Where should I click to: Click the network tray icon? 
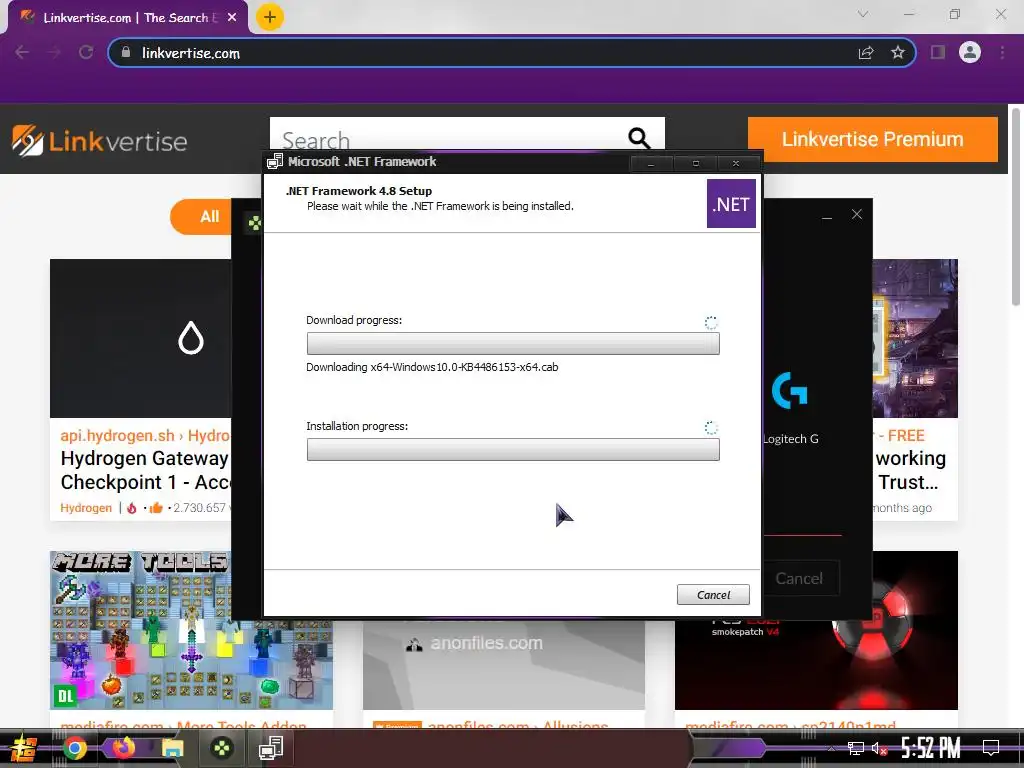tap(856, 748)
